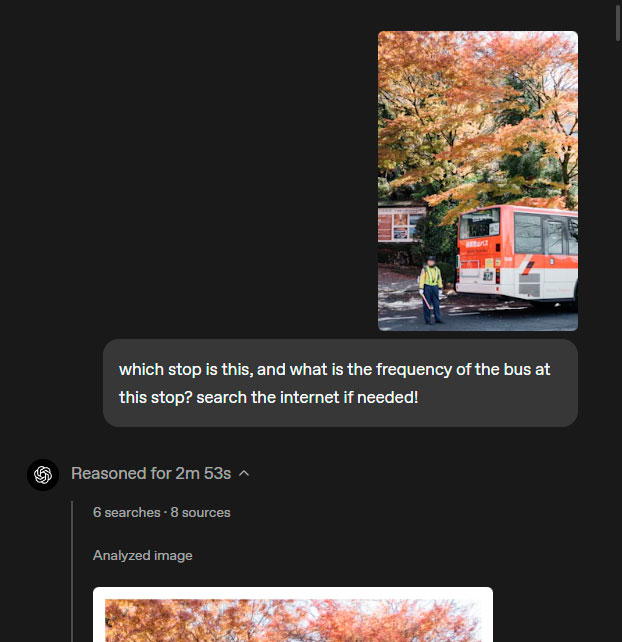View the '8 sources' list
The image size is (622, 642).
coord(200,512)
